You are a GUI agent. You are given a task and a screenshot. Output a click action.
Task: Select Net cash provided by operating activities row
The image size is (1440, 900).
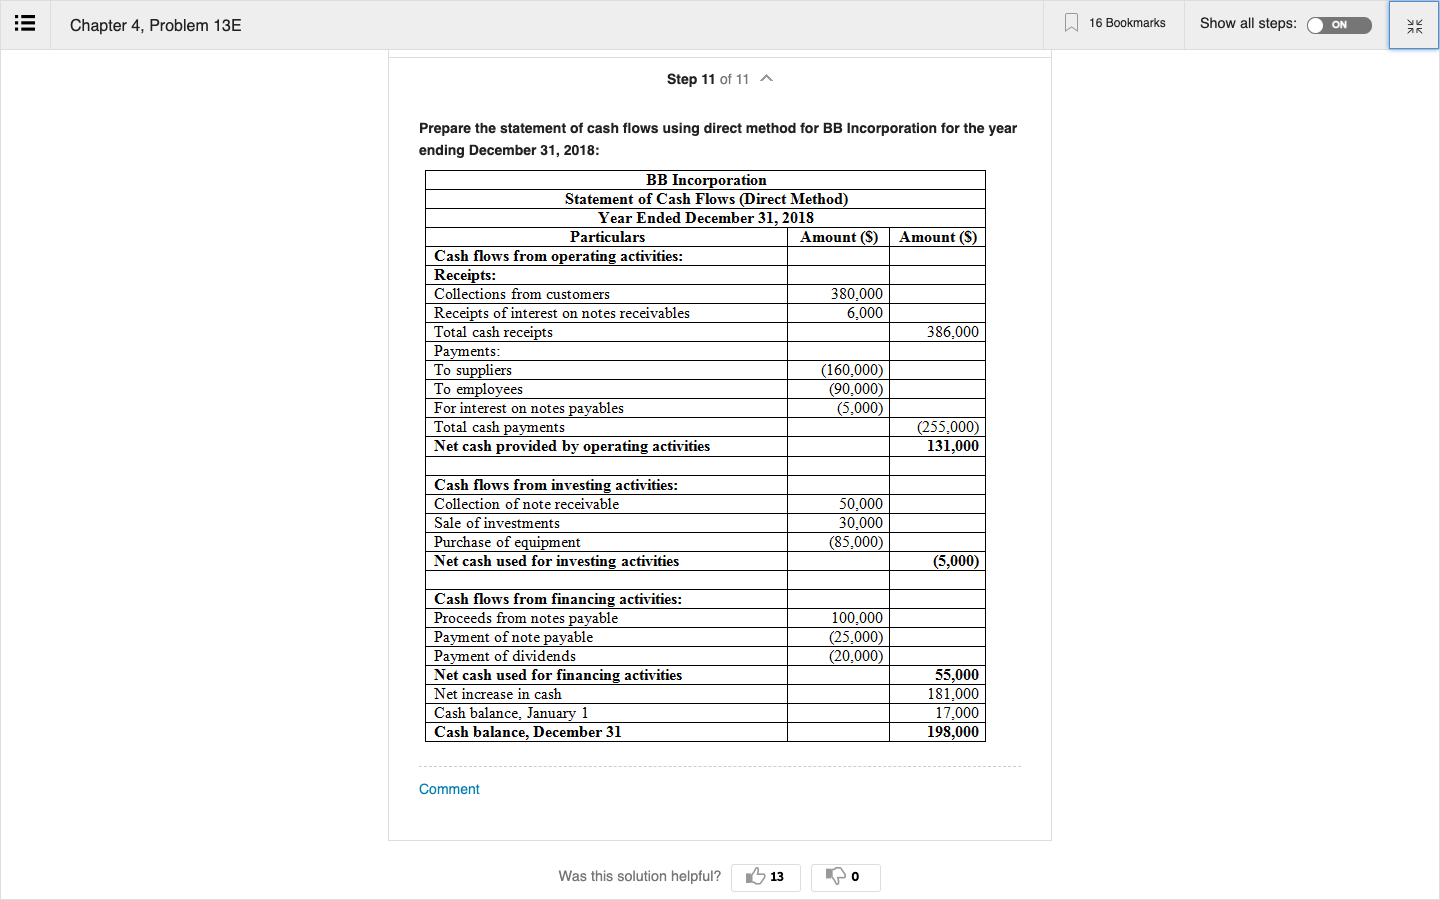point(705,446)
